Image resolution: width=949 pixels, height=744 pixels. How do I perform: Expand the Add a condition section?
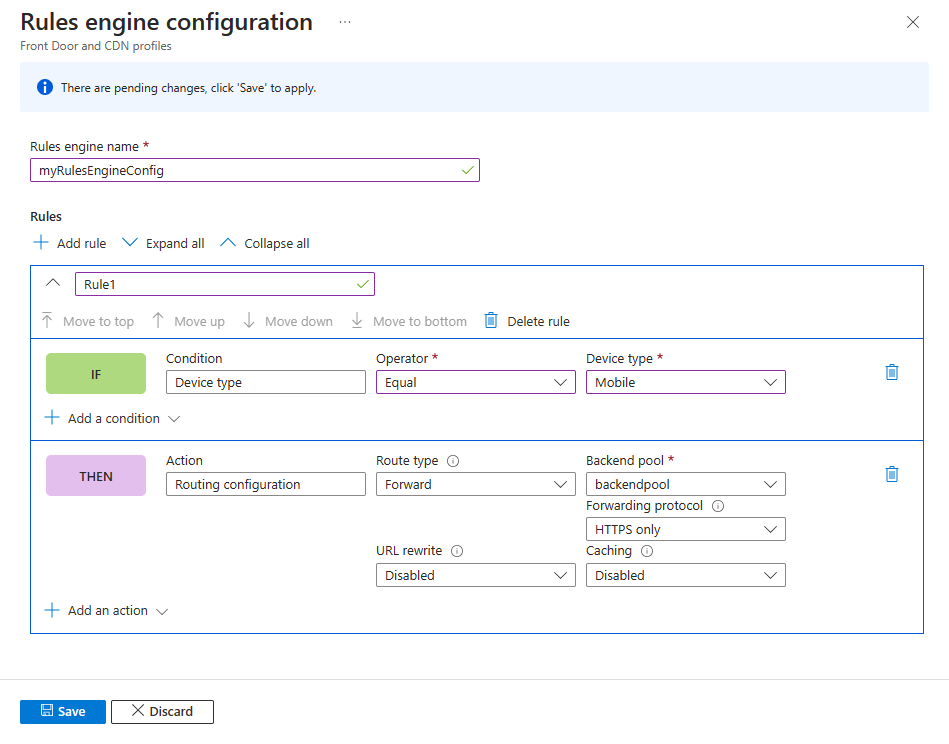pyautogui.click(x=111, y=418)
